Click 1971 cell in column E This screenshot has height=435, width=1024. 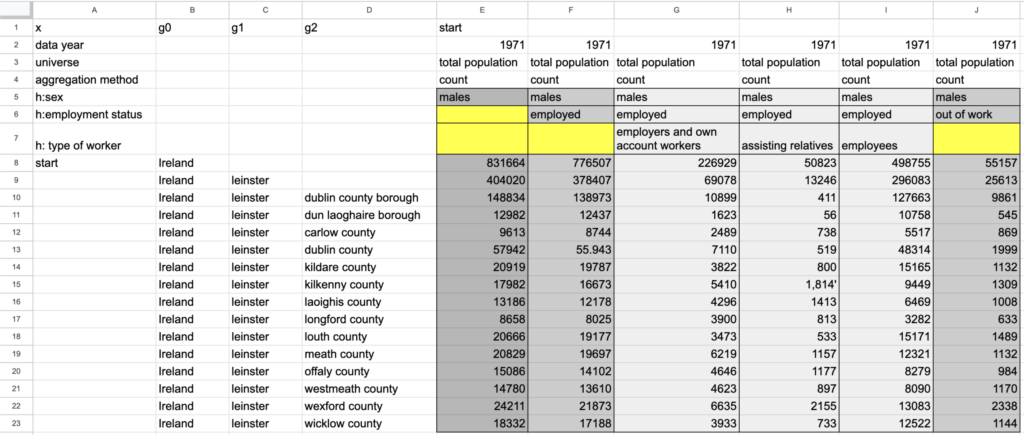coord(482,46)
